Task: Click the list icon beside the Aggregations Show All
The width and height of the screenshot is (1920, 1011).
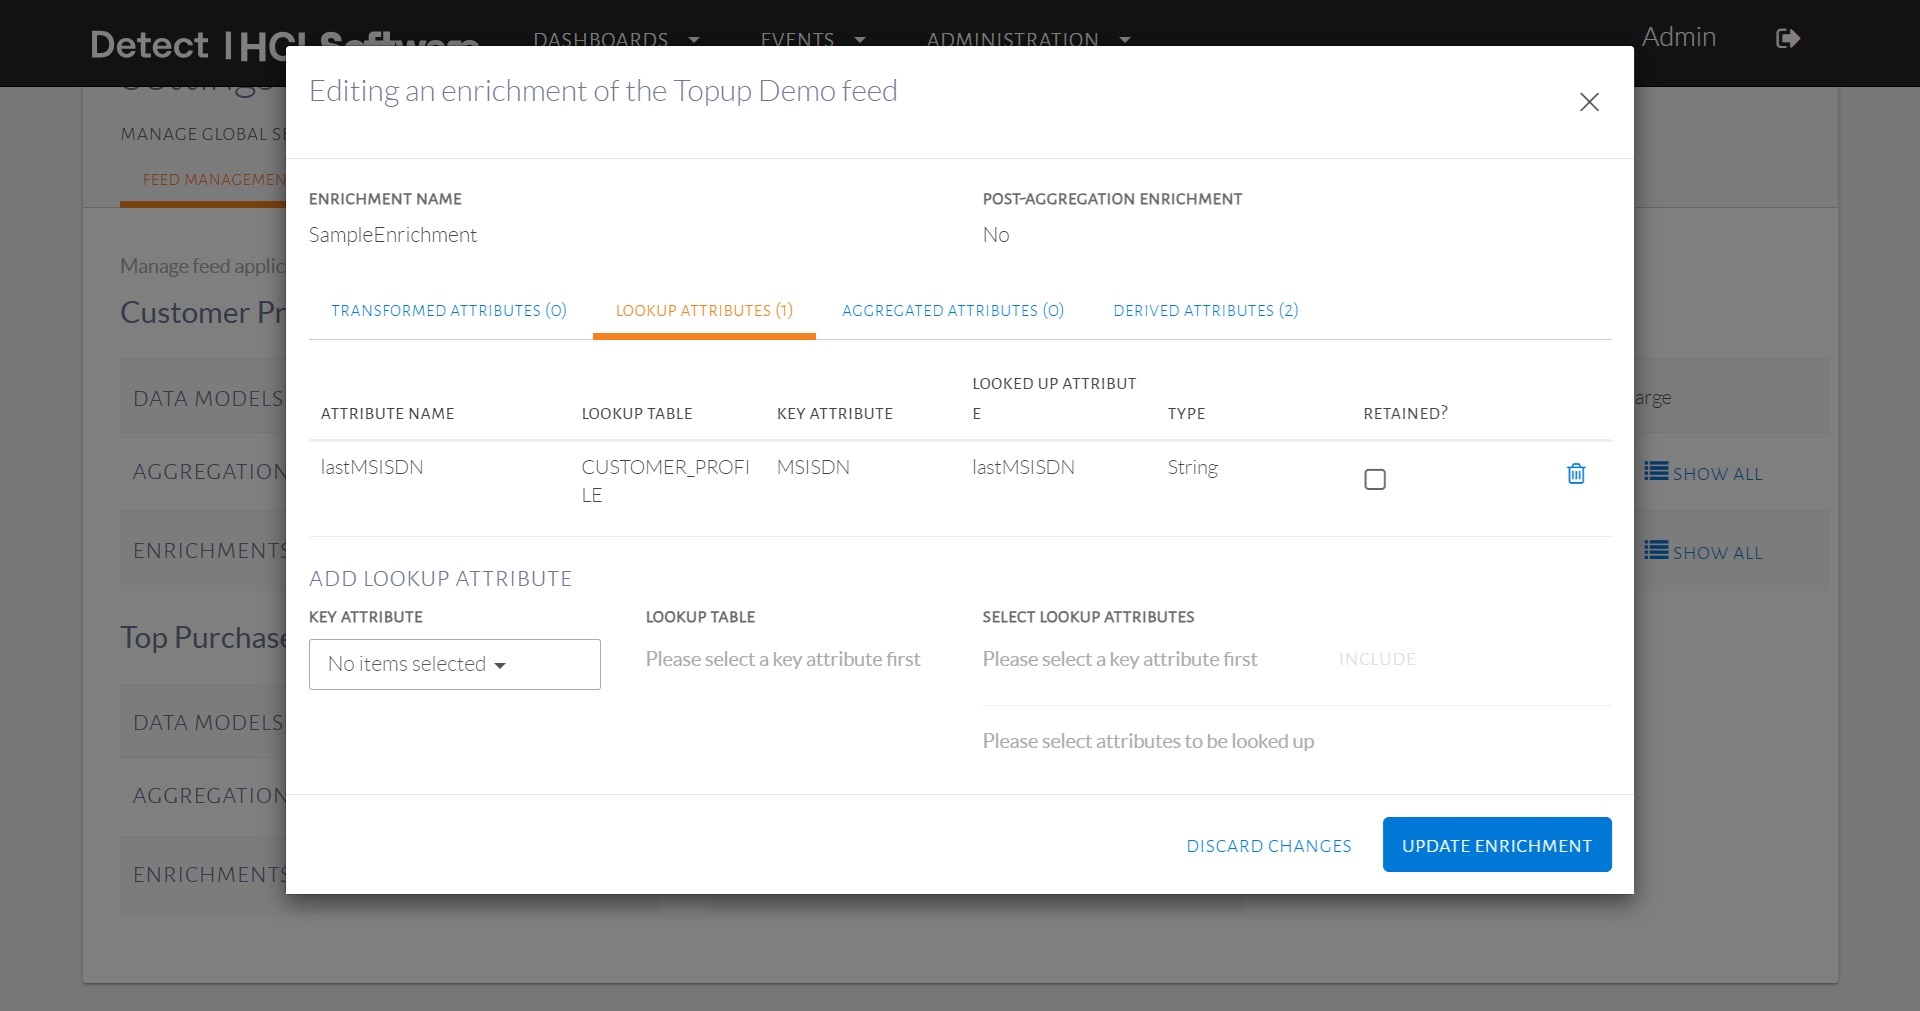Action: [x=1656, y=471]
